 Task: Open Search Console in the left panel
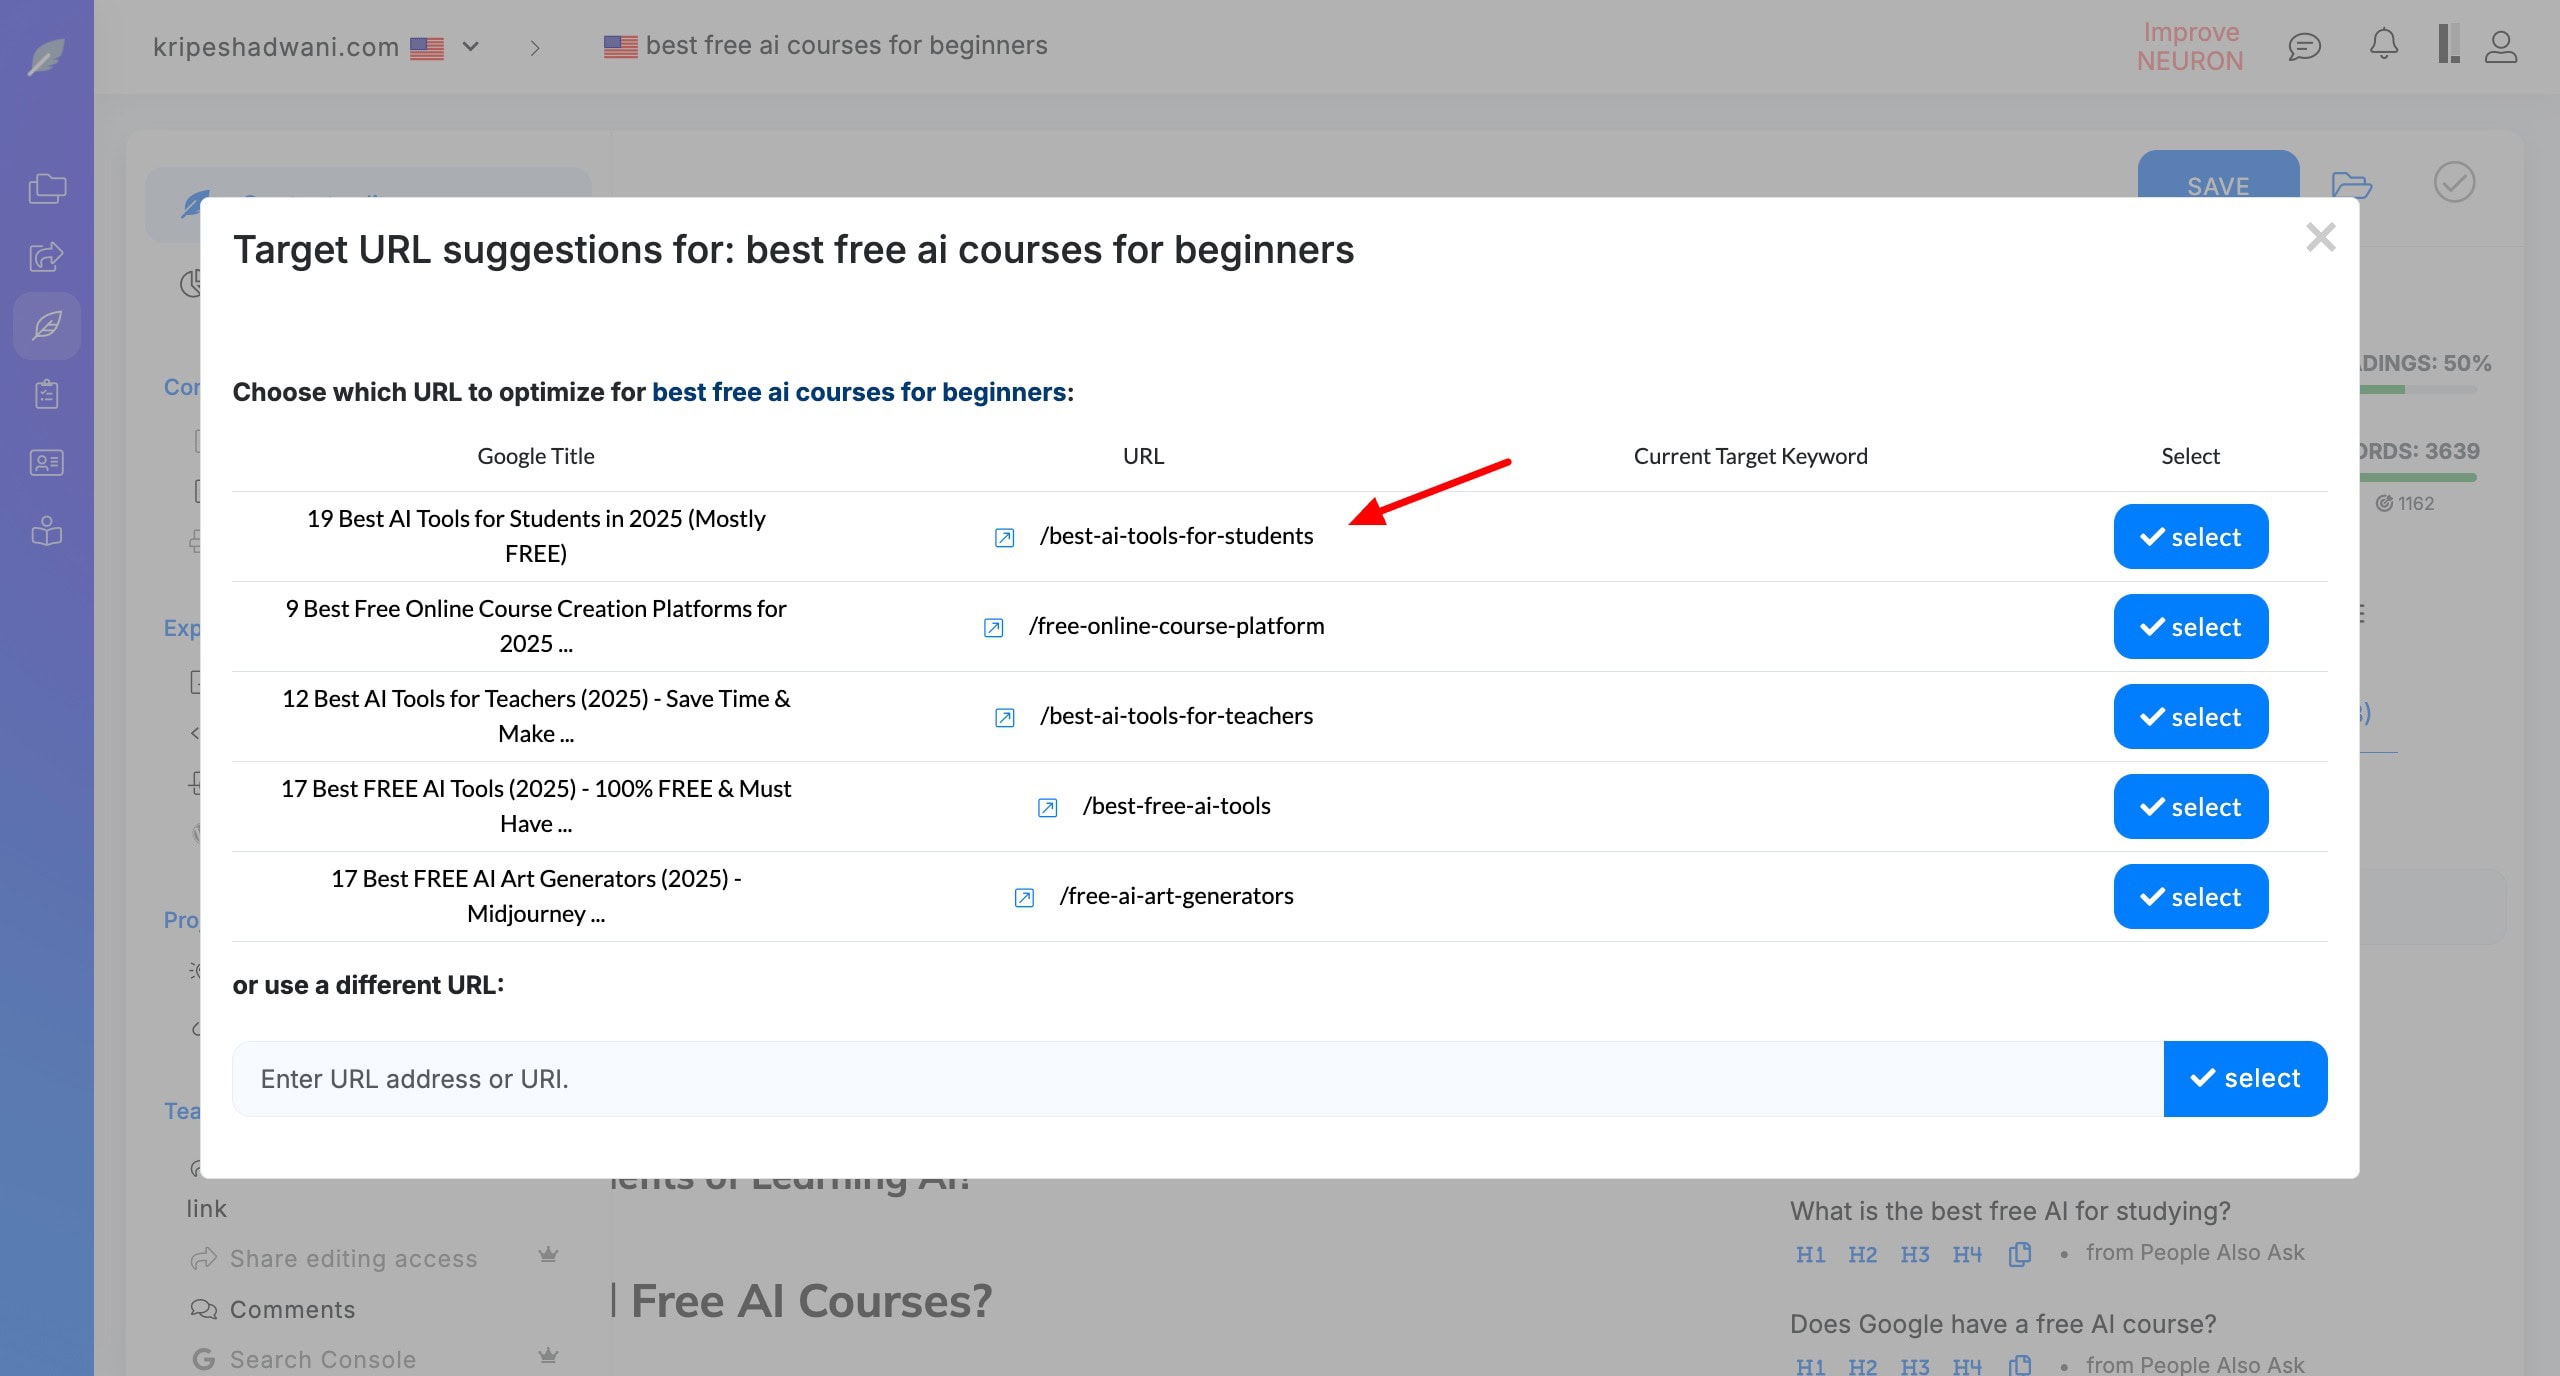click(322, 1359)
